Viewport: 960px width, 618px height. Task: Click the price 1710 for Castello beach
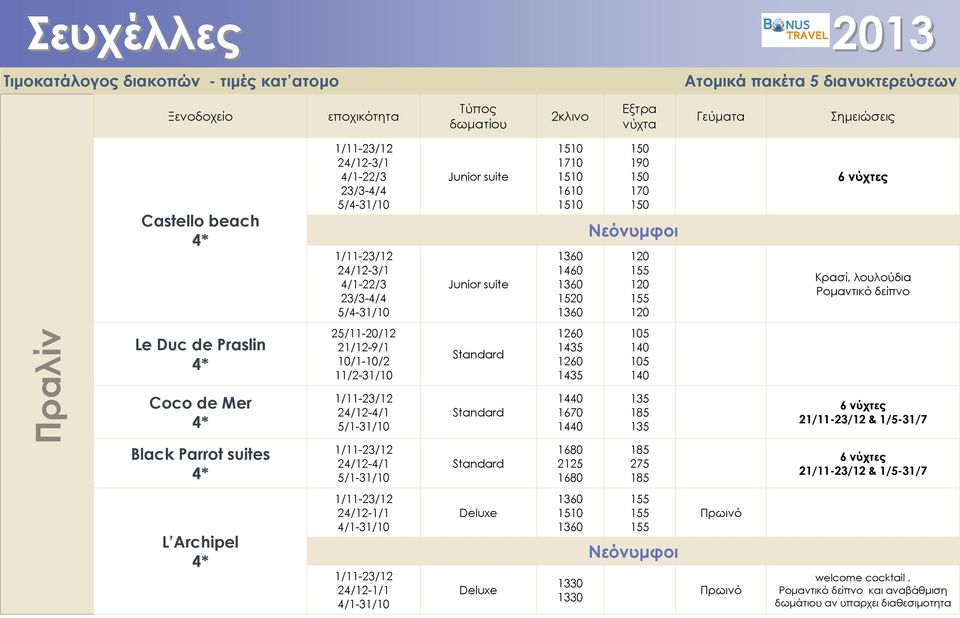pos(570,163)
